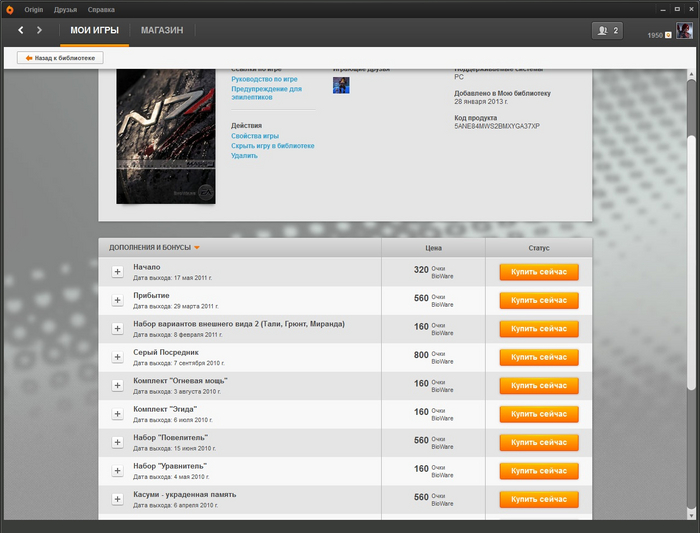Expand the Прибытие add-on row

click(117, 300)
